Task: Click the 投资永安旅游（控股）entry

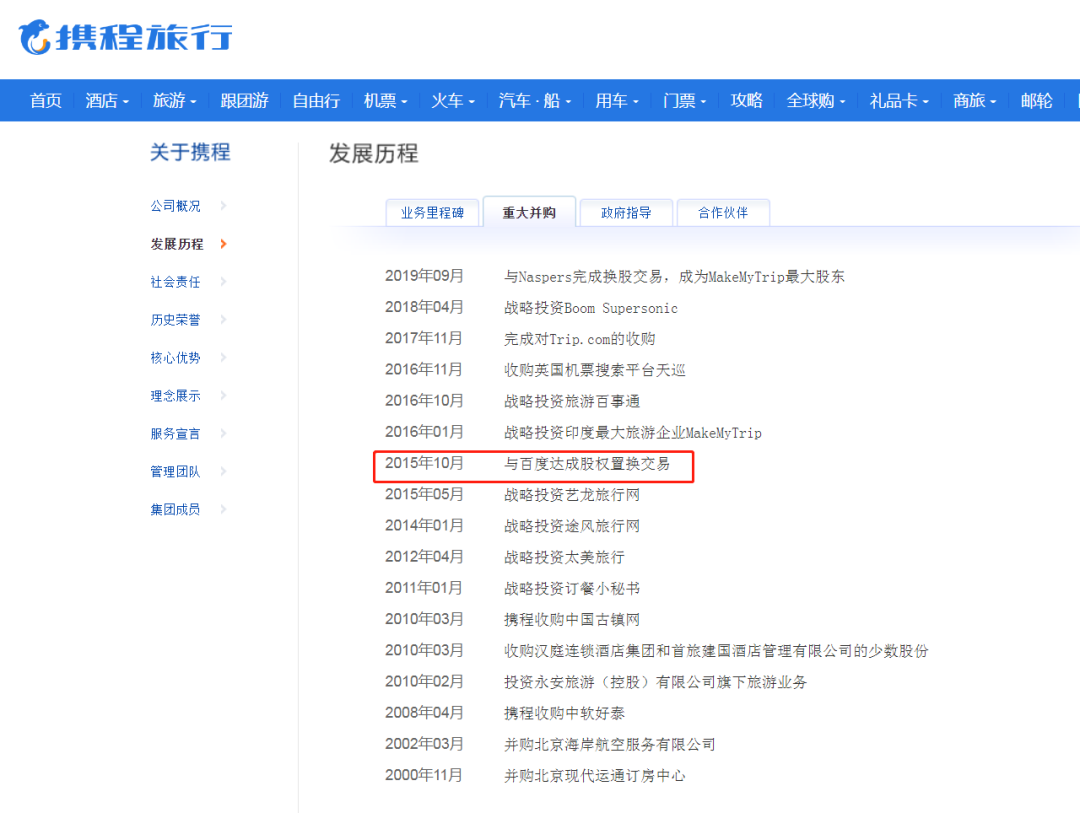Action: click(655, 682)
